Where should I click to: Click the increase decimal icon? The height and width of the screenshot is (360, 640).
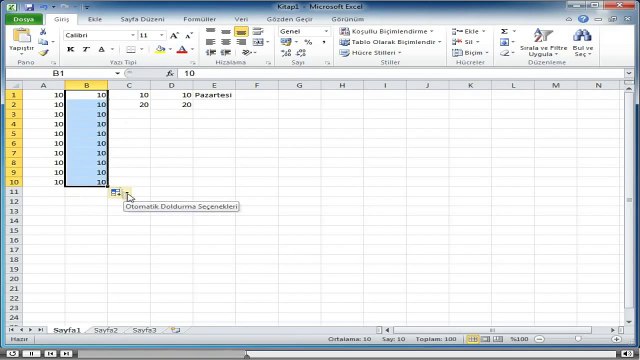286,52
